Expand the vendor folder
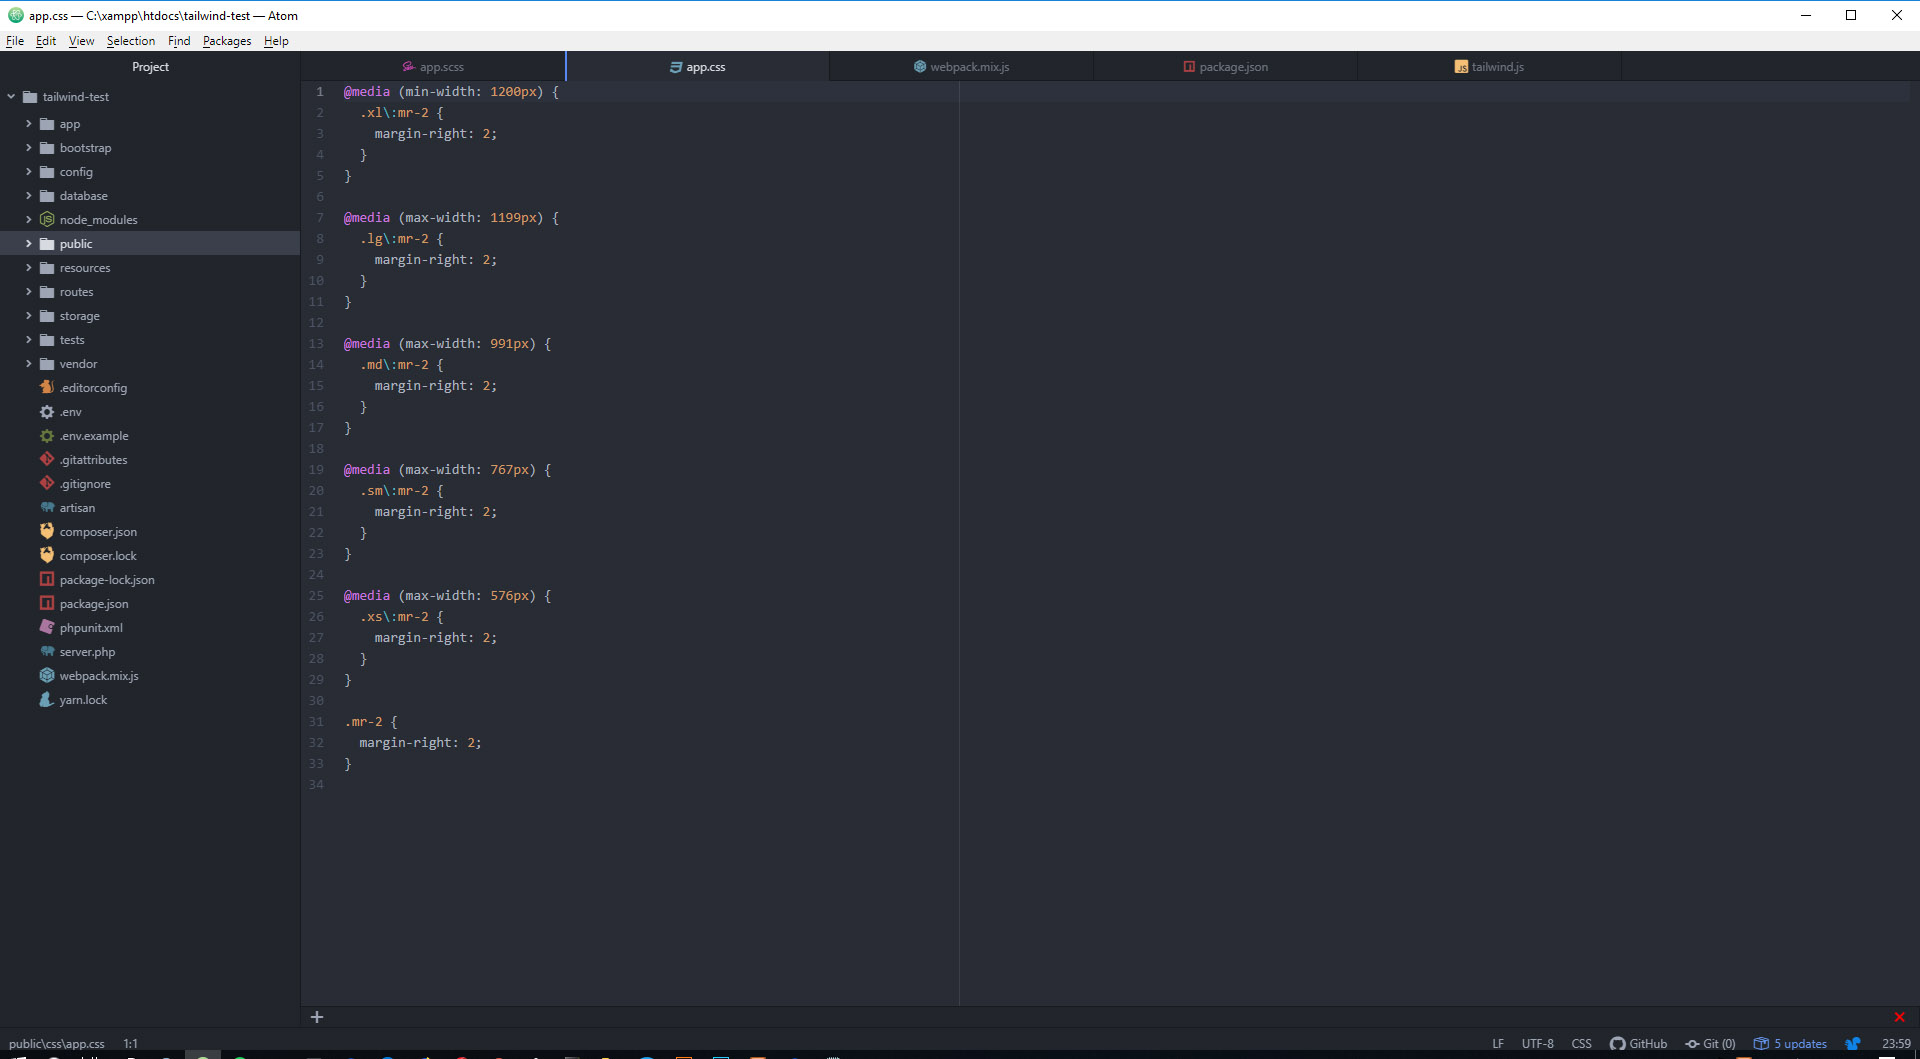 coord(28,363)
